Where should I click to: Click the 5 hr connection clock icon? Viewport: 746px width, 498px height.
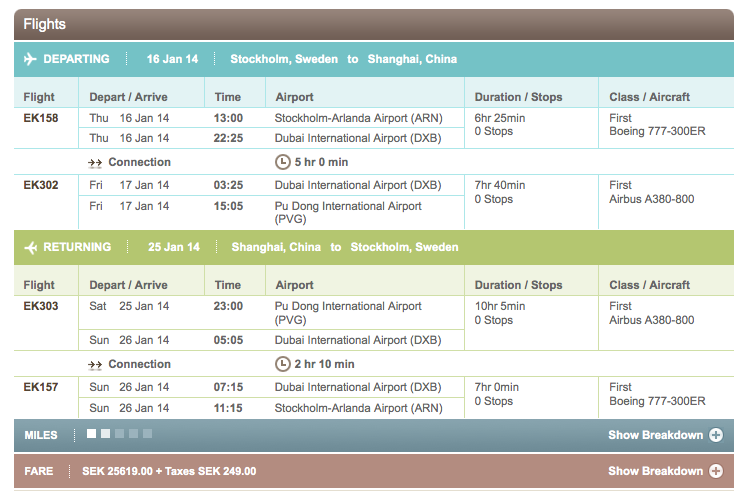pyautogui.click(x=283, y=162)
